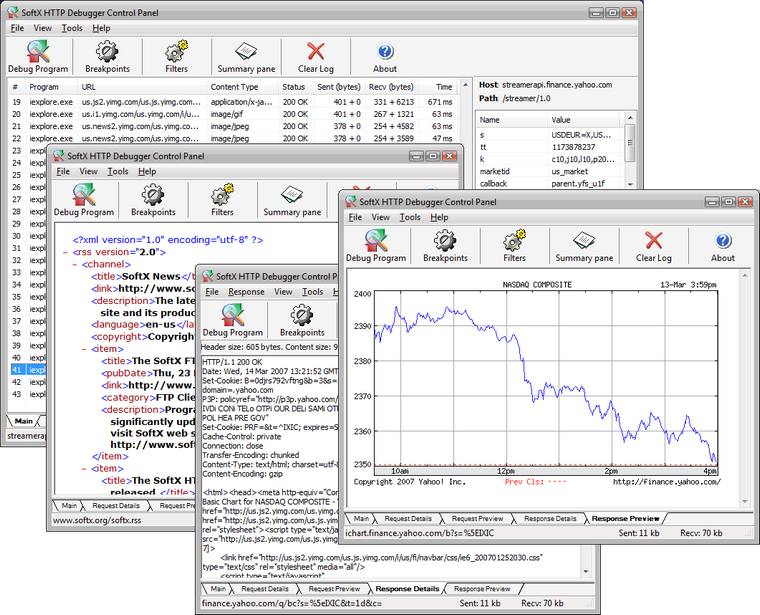Click summary pane scrollbar down arrow
Image resolution: width=760 pixels, height=615 pixels.
(x=630, y=184)
